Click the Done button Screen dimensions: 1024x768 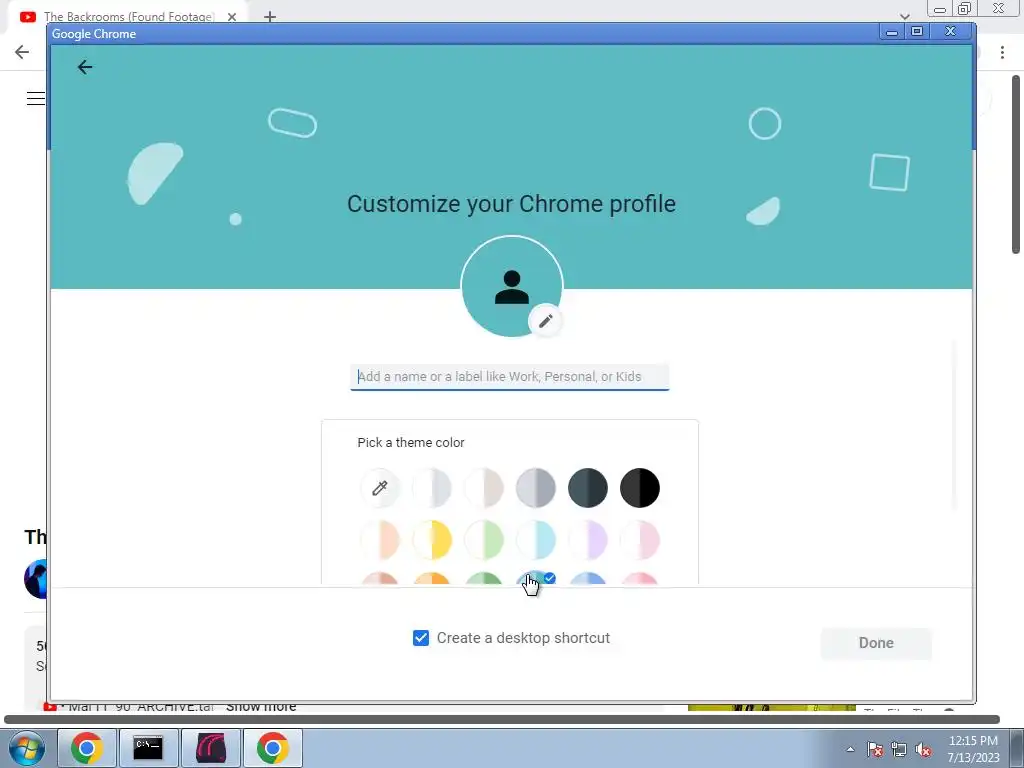point(876,643)
